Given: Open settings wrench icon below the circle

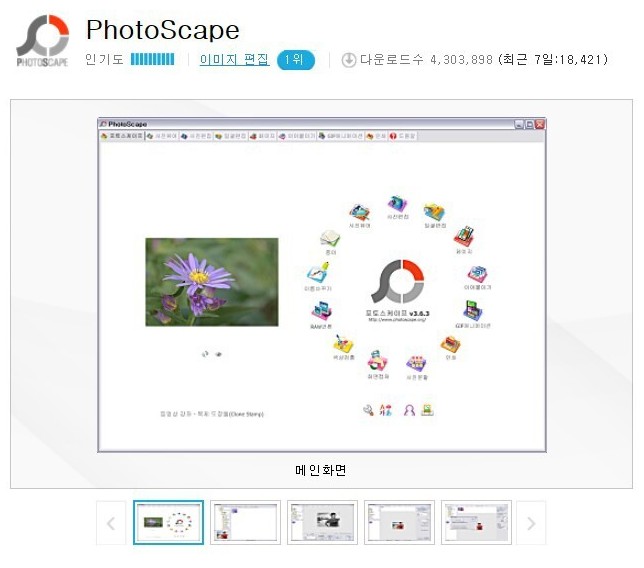Looking at the screenshot, I should point(368,409).
